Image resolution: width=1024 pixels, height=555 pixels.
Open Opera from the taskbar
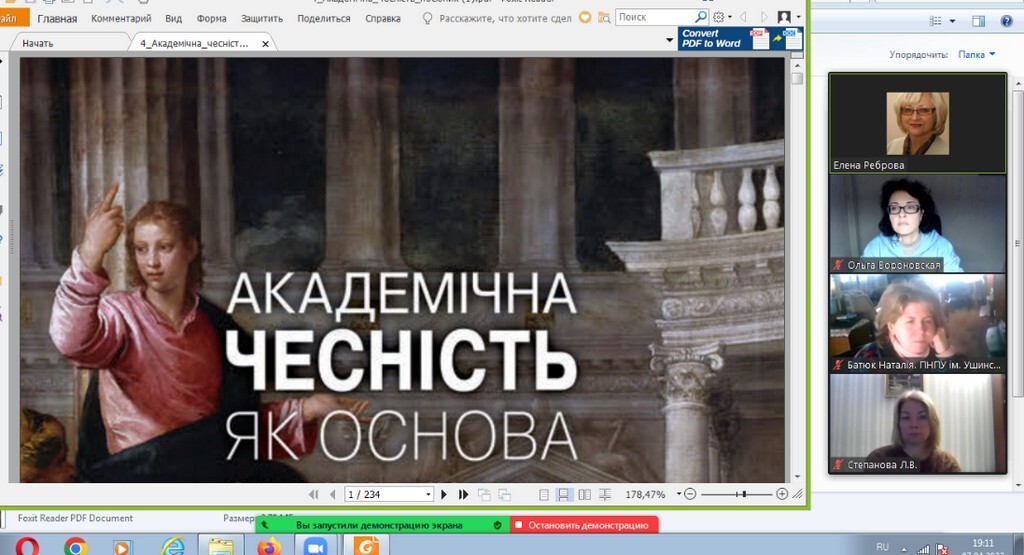click(x=27, y=546)
